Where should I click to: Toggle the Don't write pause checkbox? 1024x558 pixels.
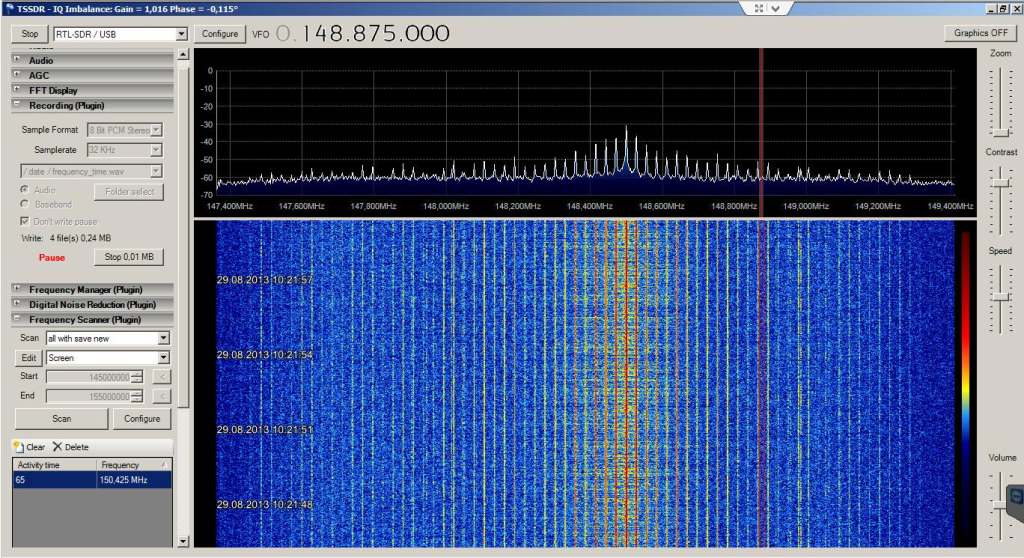click(24, 222)
